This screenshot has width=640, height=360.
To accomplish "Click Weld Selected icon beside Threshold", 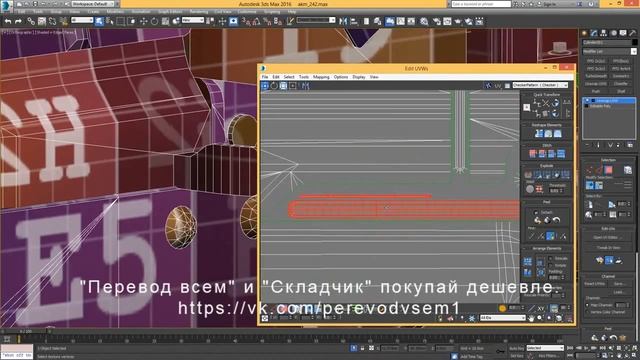I will [539, 189].
